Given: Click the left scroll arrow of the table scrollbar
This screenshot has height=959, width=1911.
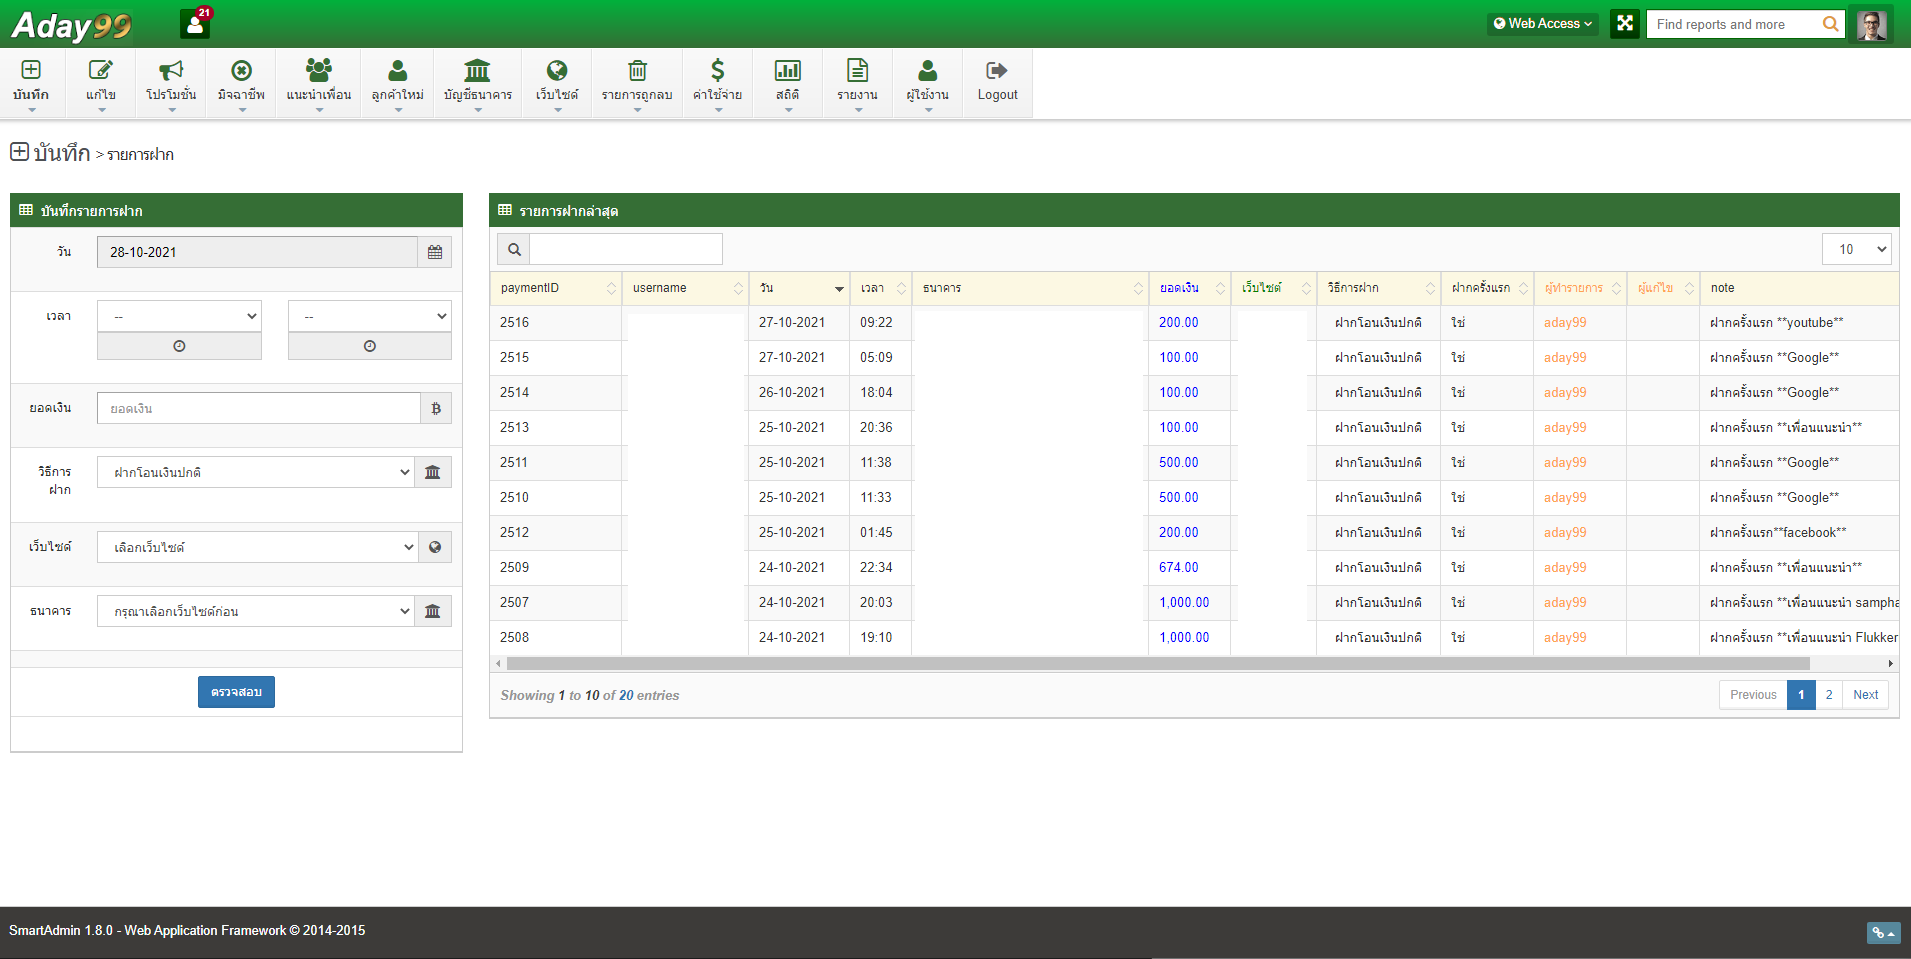Looking at the screenshot, I should [498, 664].
